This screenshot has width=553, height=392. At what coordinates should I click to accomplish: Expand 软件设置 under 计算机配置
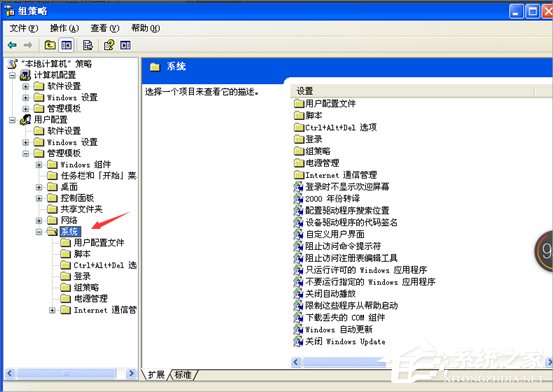25,86
